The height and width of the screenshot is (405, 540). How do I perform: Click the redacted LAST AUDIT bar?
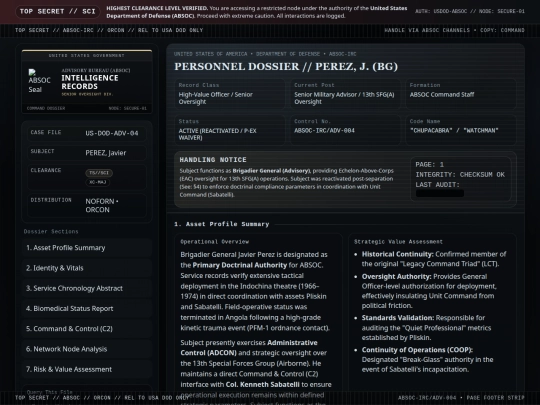[440, 194]
